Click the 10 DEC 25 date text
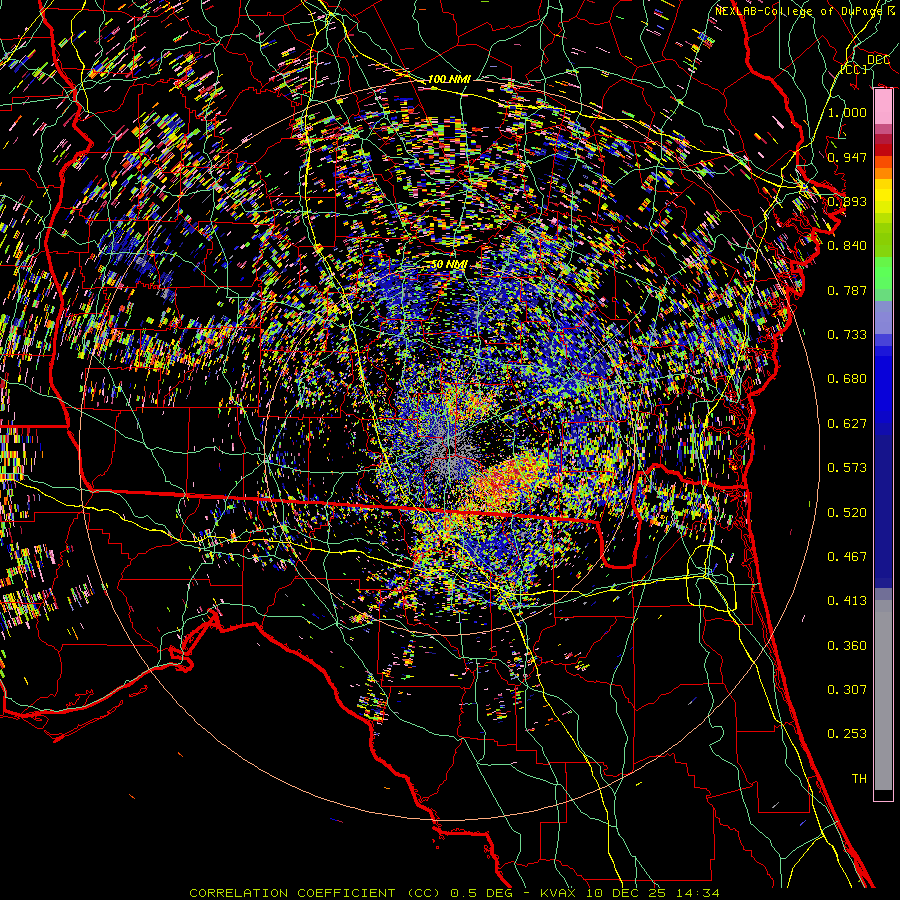This screenshot has height=900, width=900. 626,893
